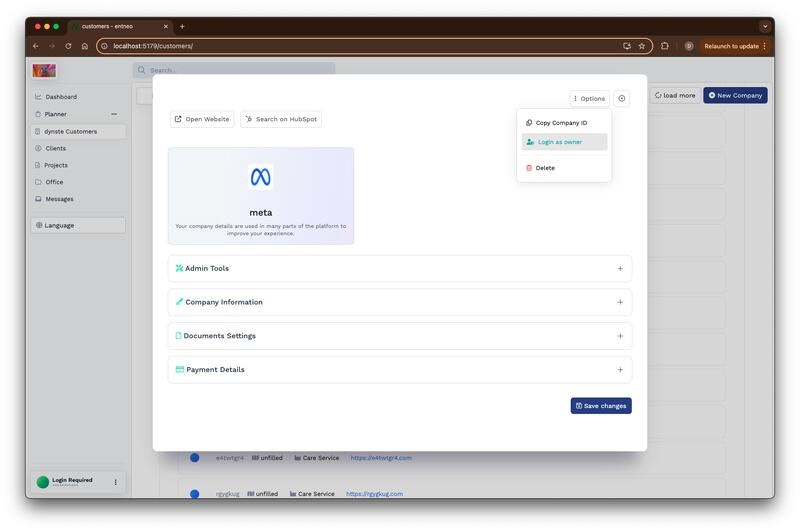The image size is (800, 532).
Task: Click Open Website button
Action: click(202, 119)
